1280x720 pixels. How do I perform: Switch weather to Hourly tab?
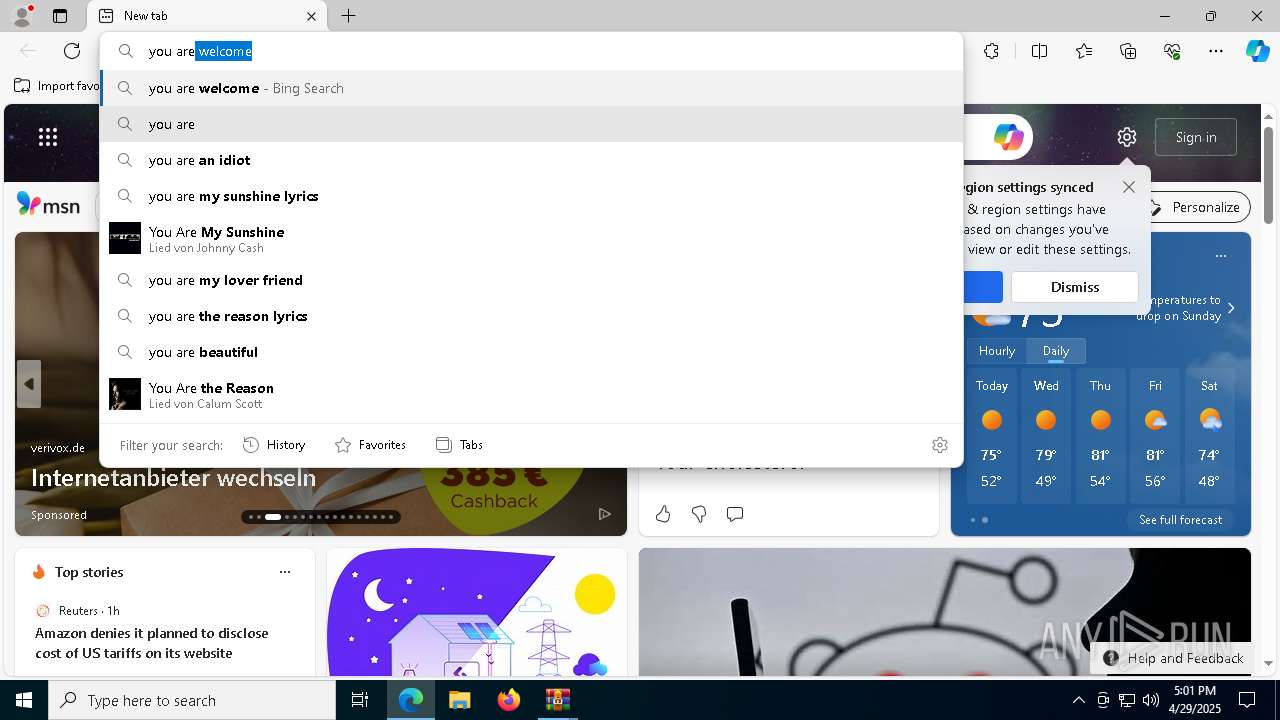(997, 351)
